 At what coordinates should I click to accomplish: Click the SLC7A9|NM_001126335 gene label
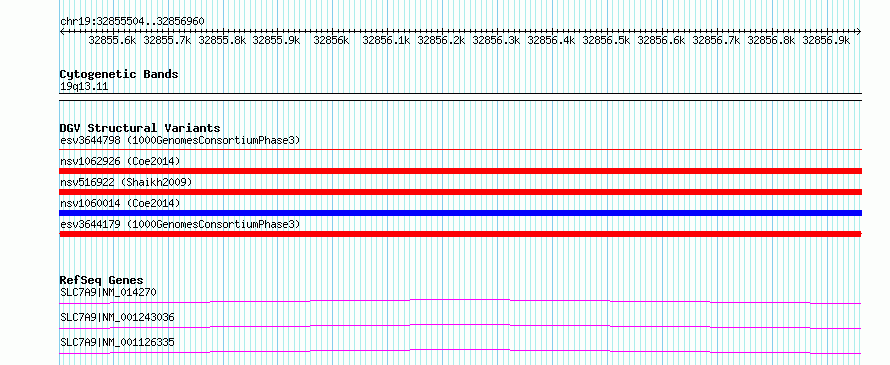pos(117,342)
